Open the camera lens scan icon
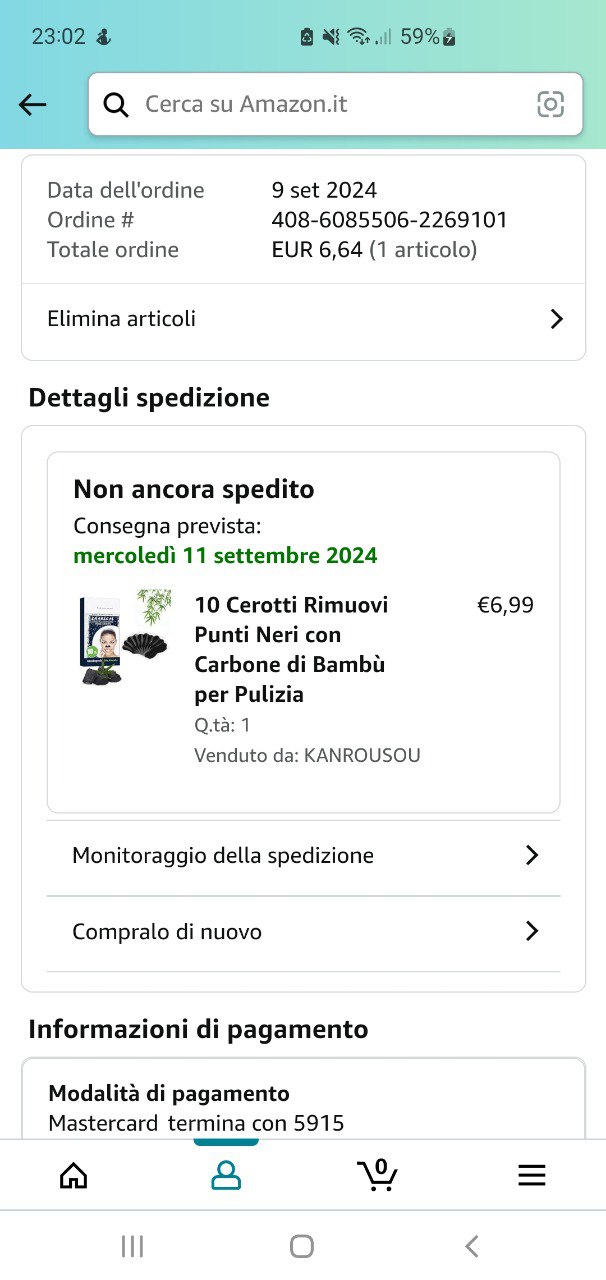606x1280 pixels. click(x=551, y=104)
